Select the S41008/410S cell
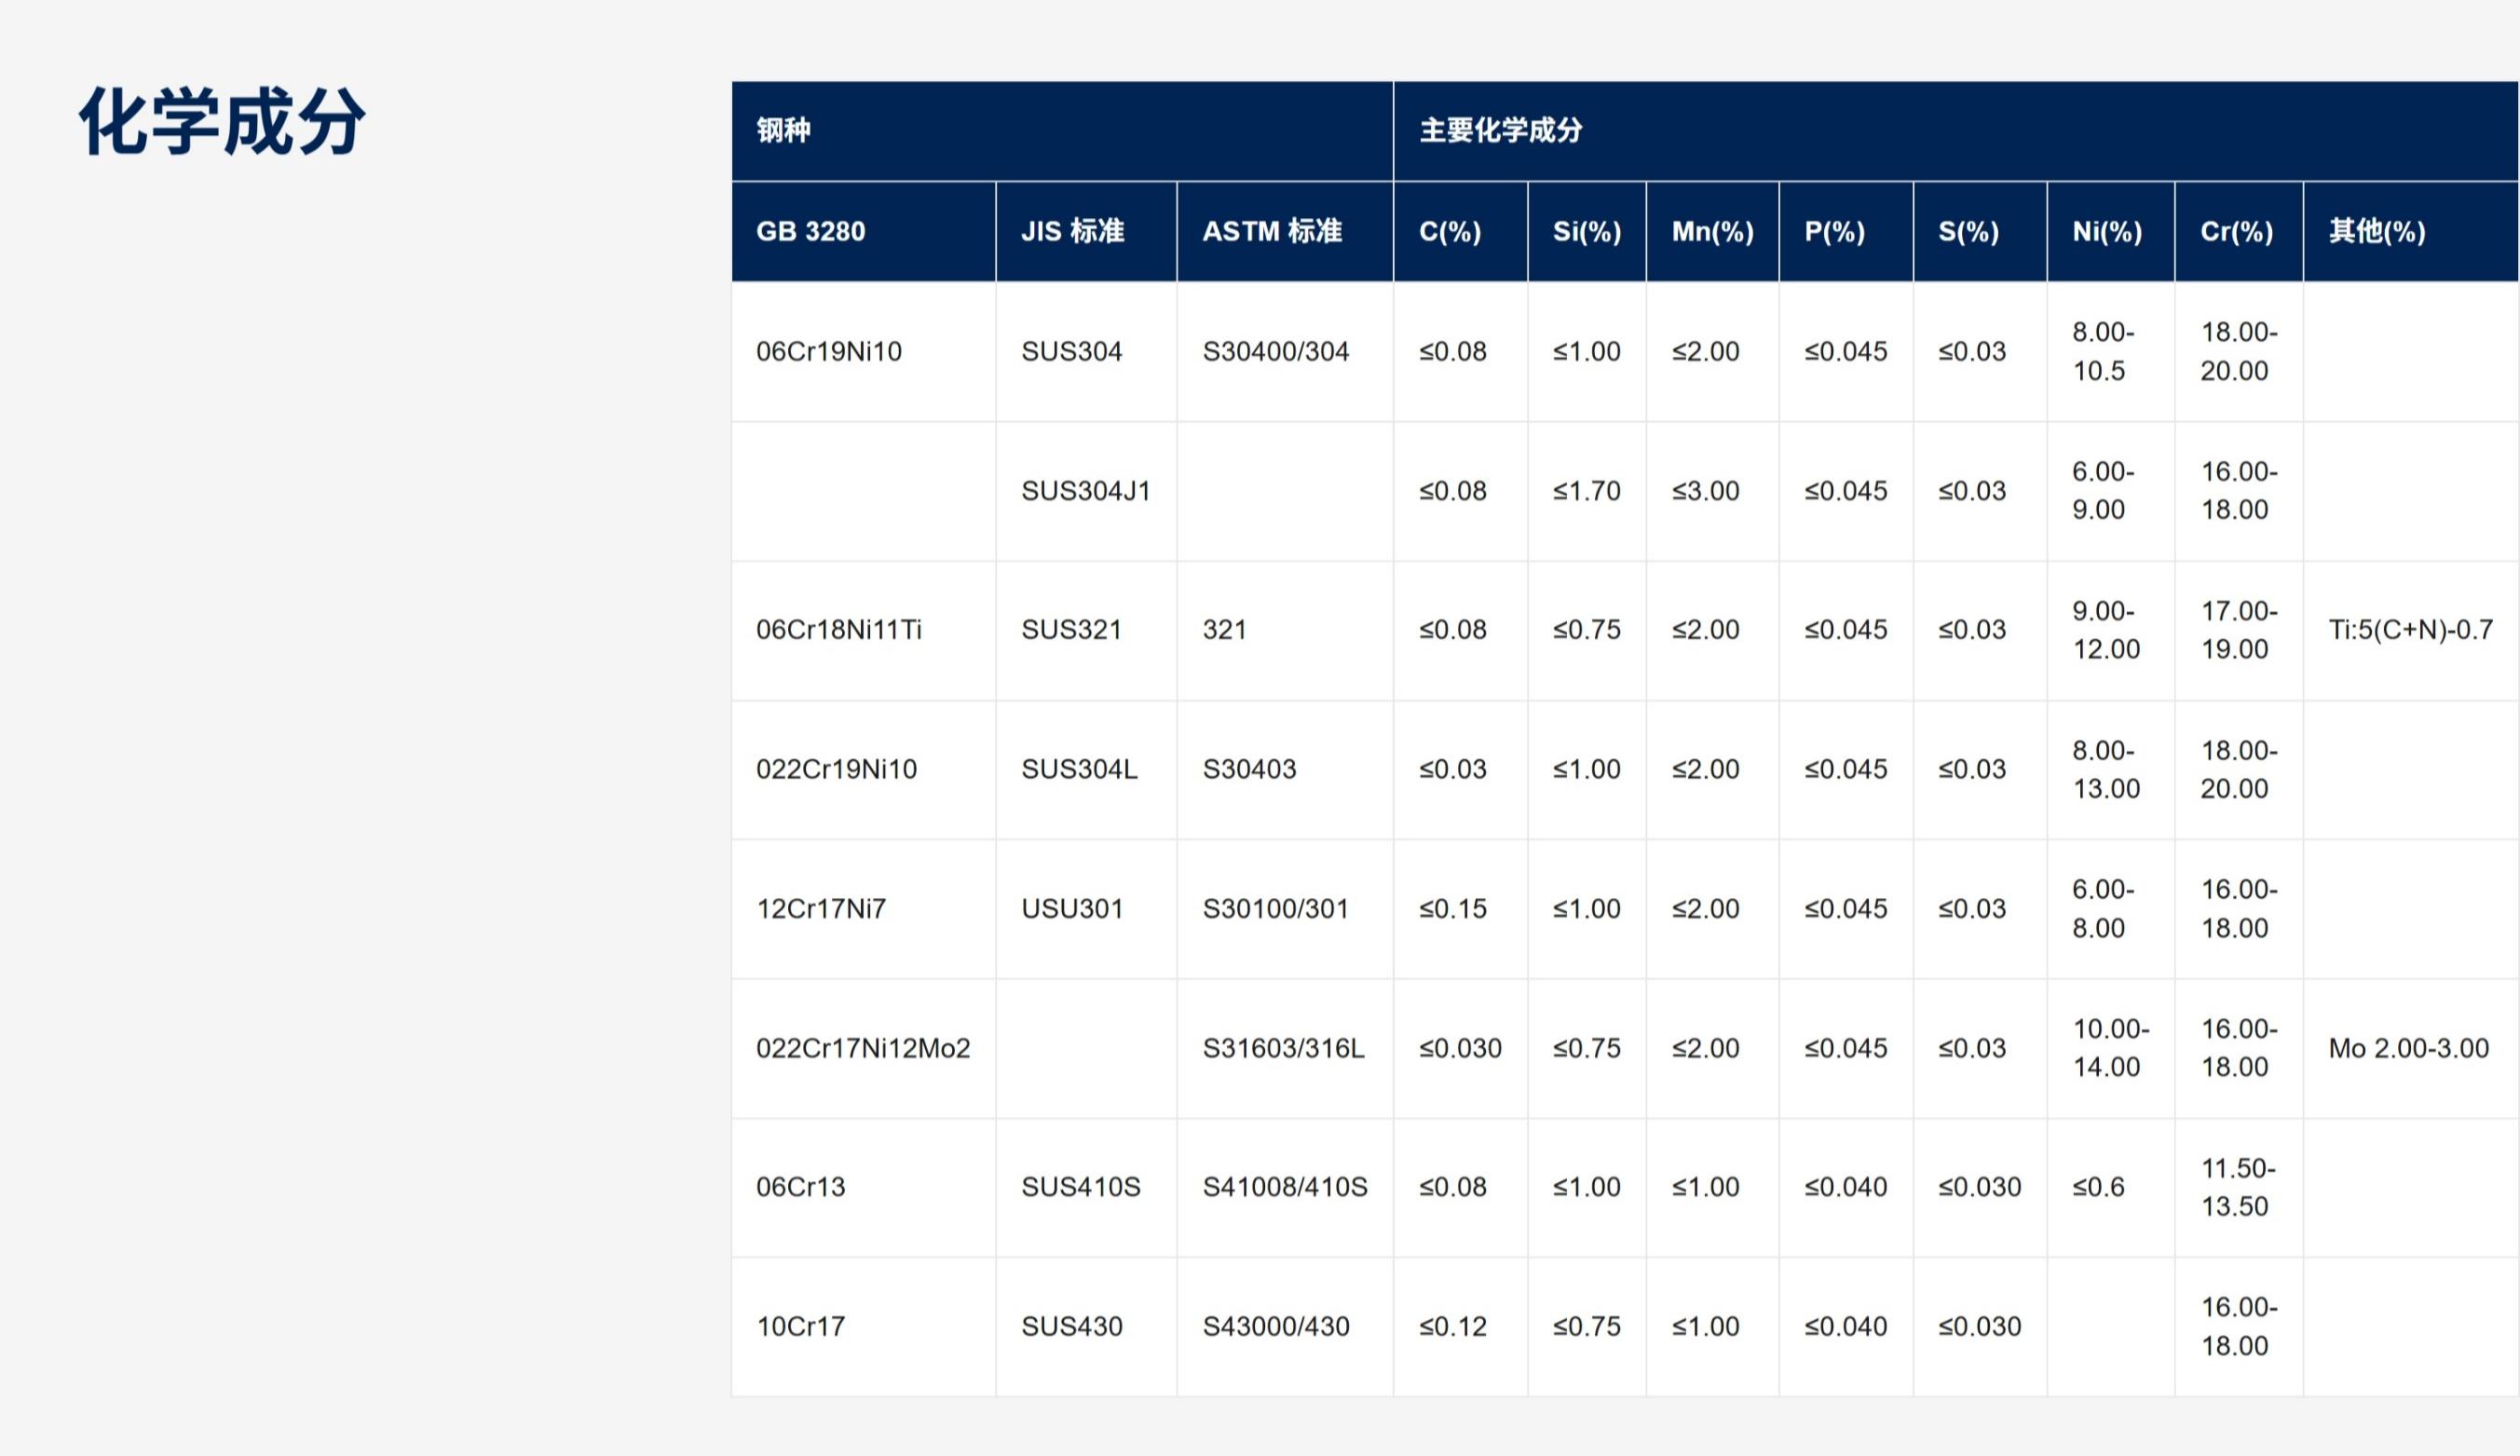The image size is (2520, 1456). (x=1284, y=1187)
